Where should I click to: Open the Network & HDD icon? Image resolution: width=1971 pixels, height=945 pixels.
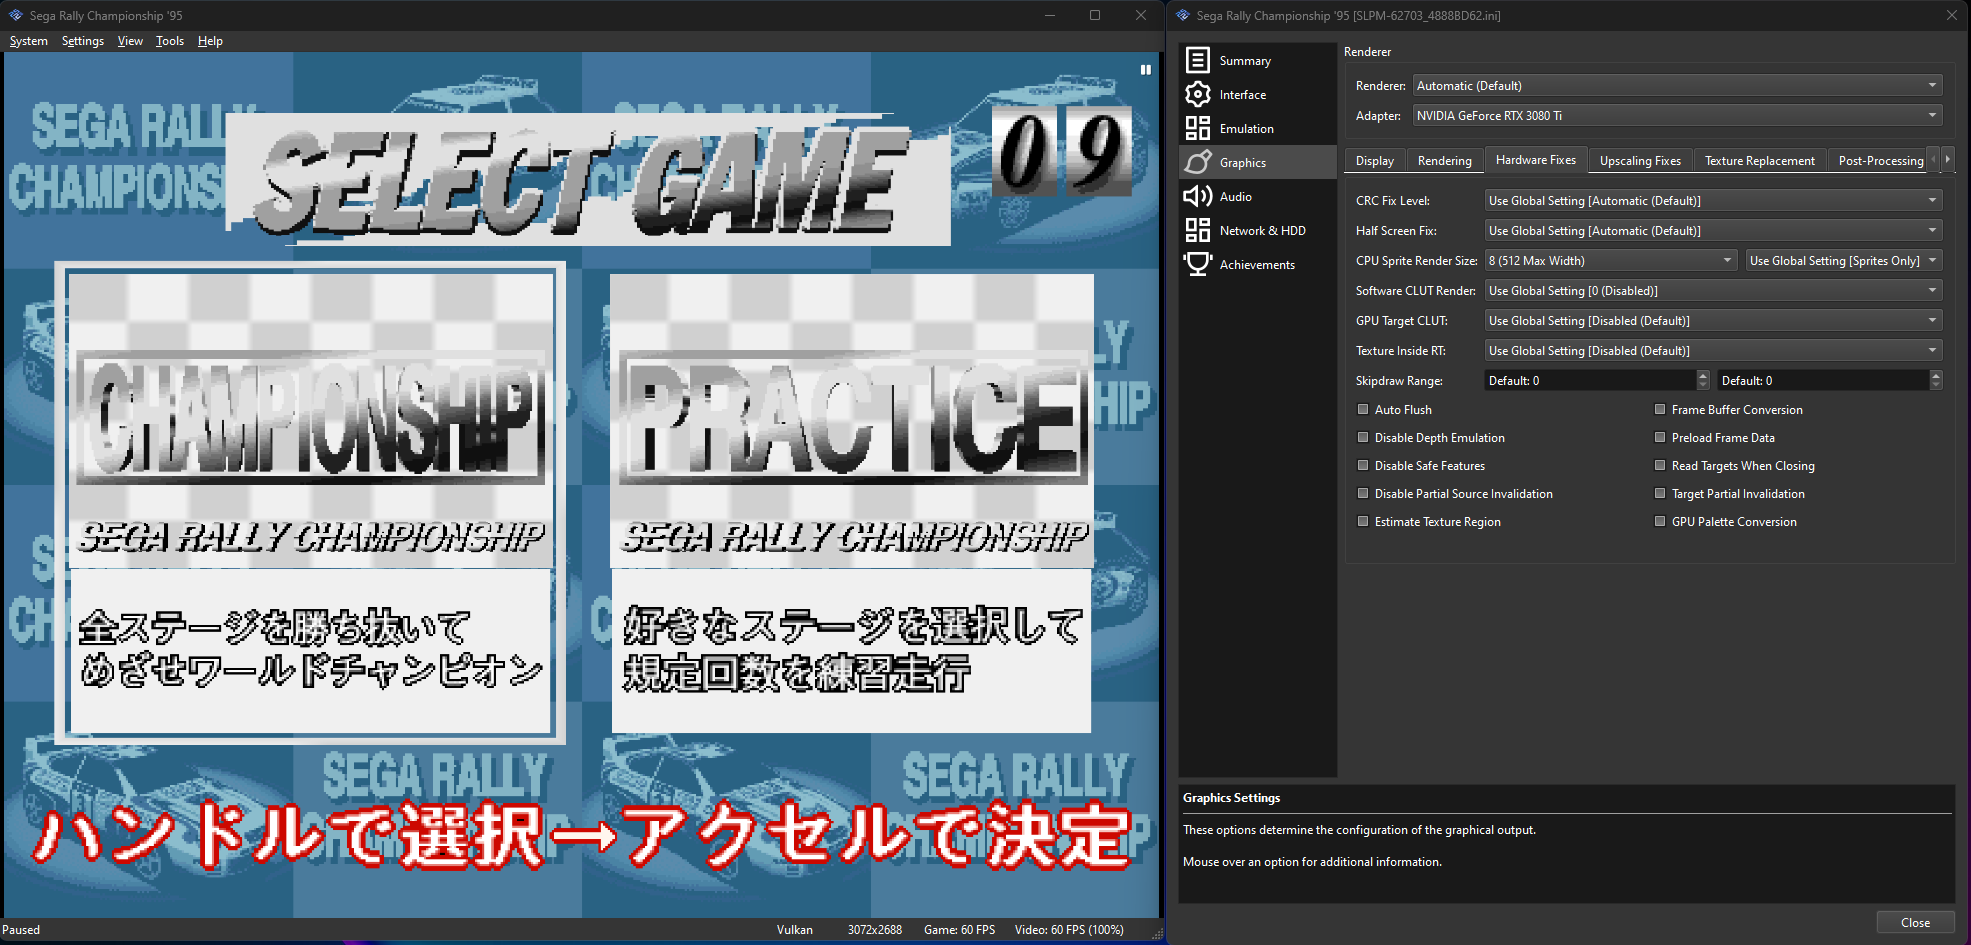[1197, 230]
